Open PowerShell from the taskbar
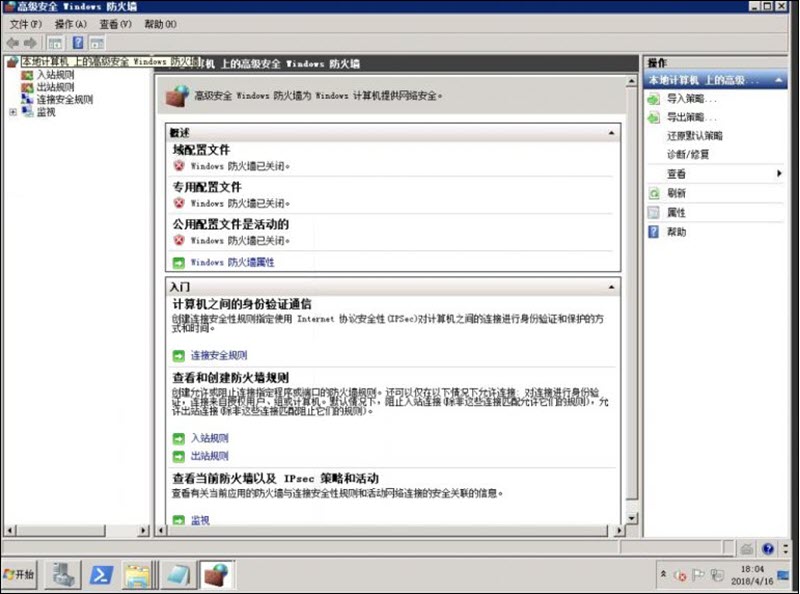Screen dimensions: 800x594 [100, 574]
